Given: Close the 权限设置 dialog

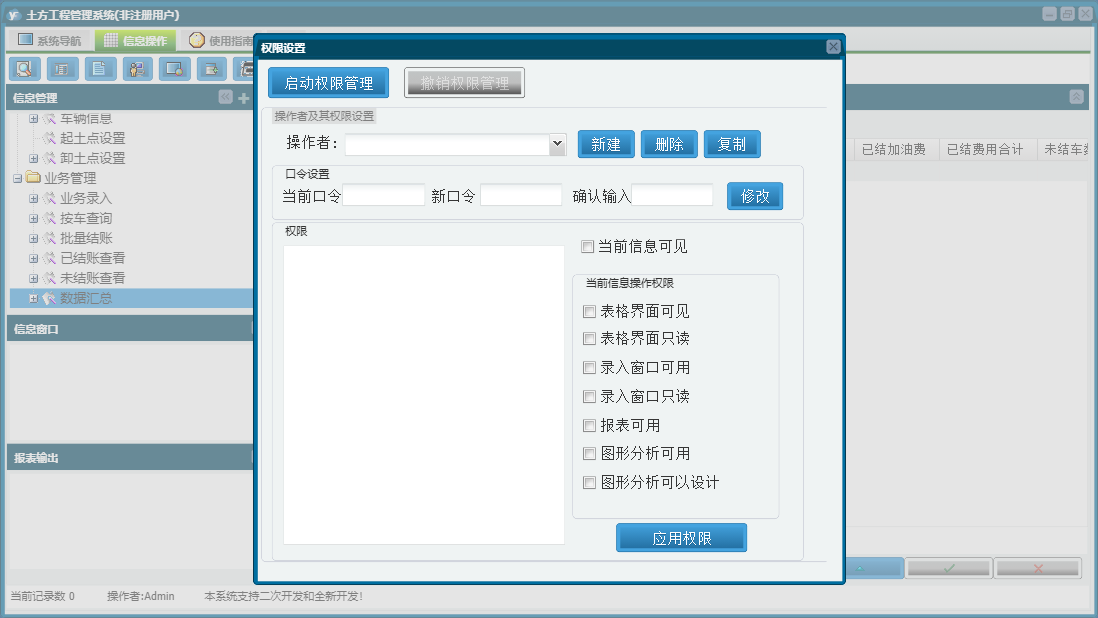Looking at the screenshot, I should click(833, 47).
